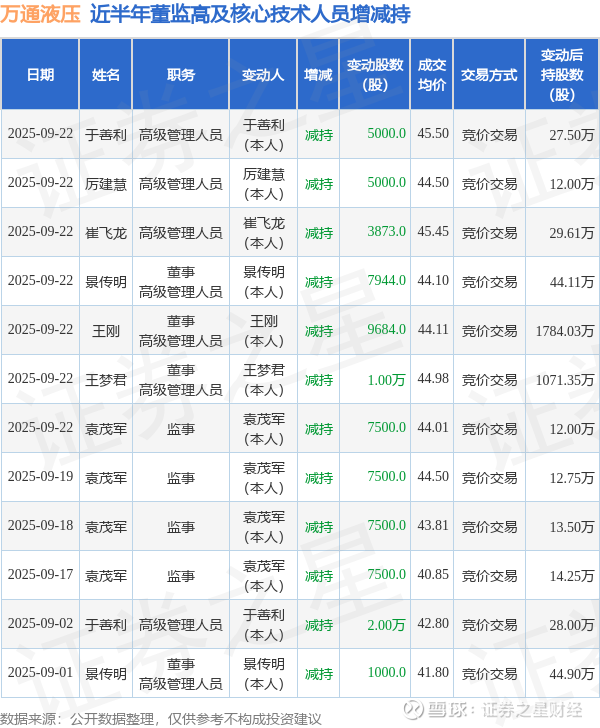The height and width of the screenshot is (728, 600).
Task: Click the 41.80 average price cell
Action: (x=433, y=672)
